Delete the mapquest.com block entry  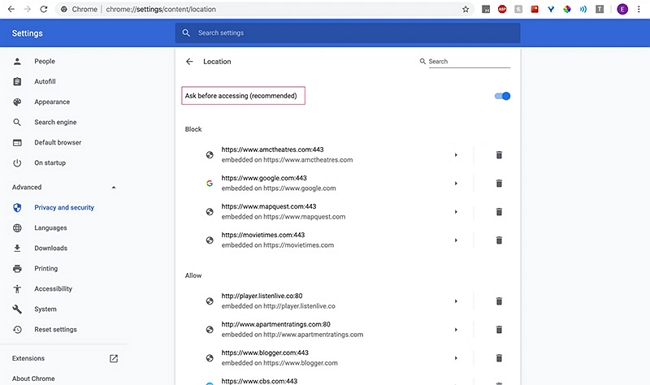pyautogui.click(x=499, y=212)
